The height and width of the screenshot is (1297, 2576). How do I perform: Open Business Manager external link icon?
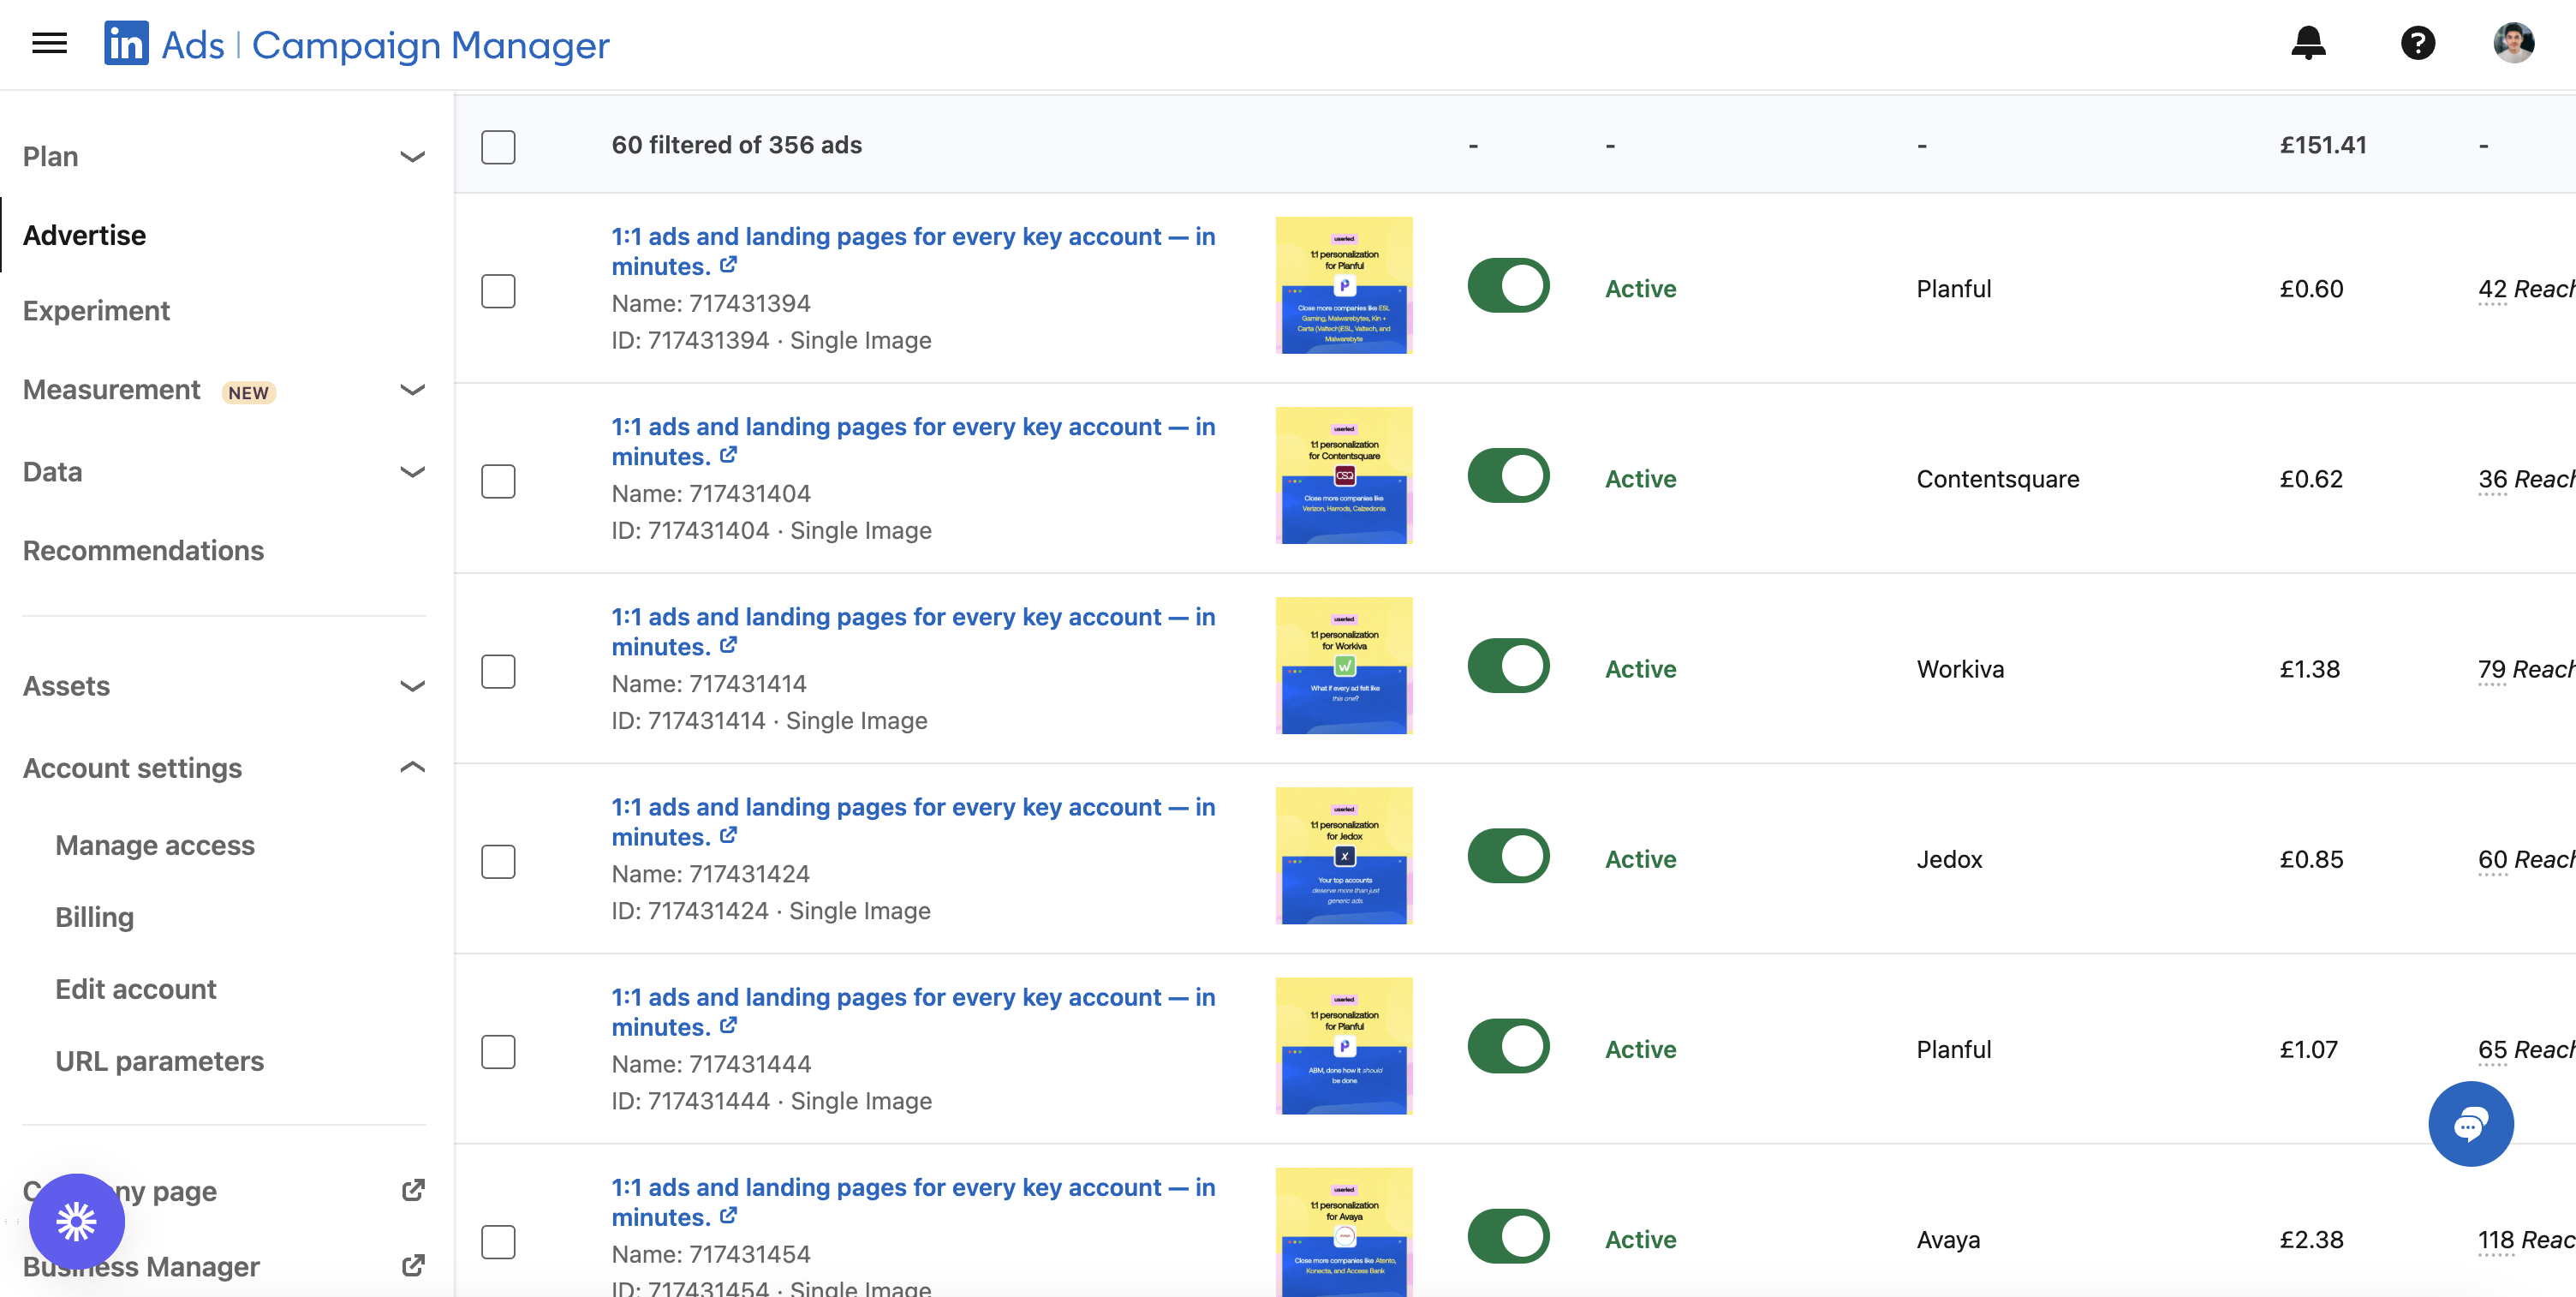click(413, 1266)
